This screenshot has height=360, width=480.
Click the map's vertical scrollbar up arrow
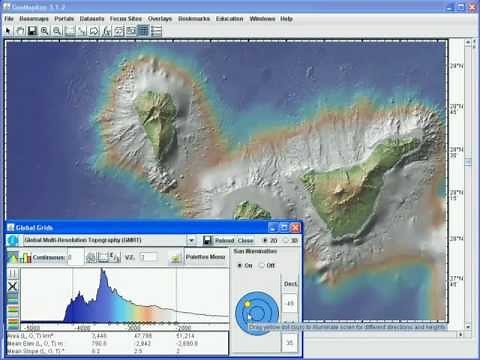point(468,42)
